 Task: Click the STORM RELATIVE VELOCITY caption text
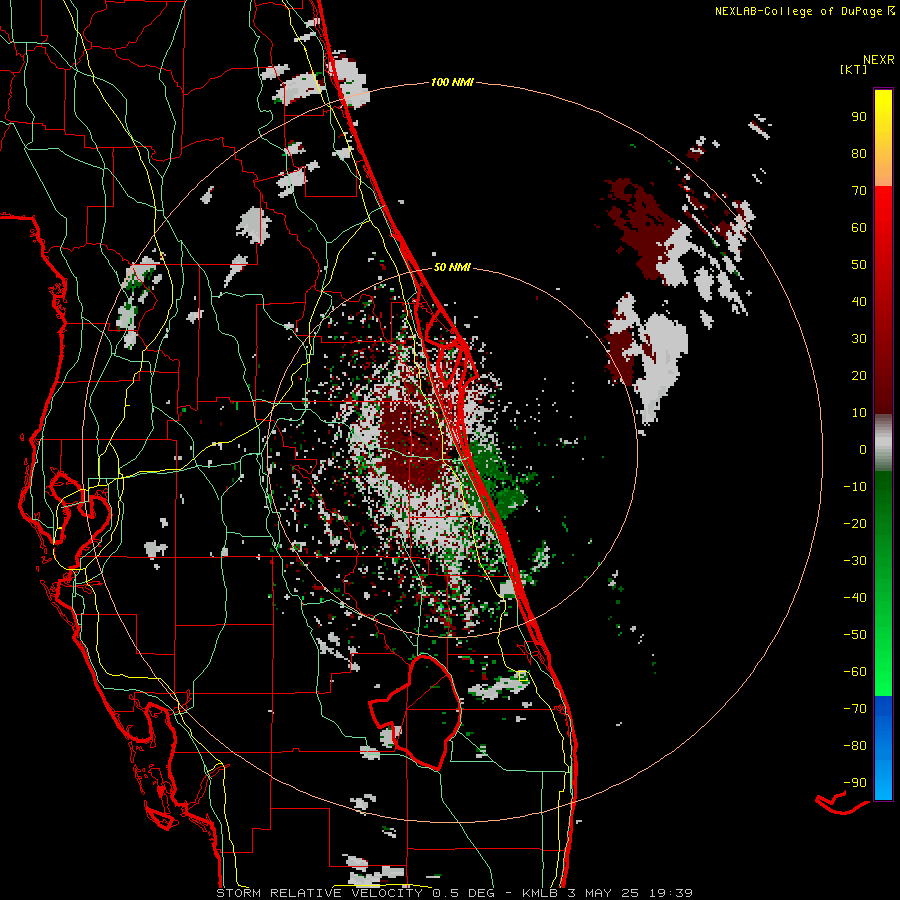coord(320,893)
